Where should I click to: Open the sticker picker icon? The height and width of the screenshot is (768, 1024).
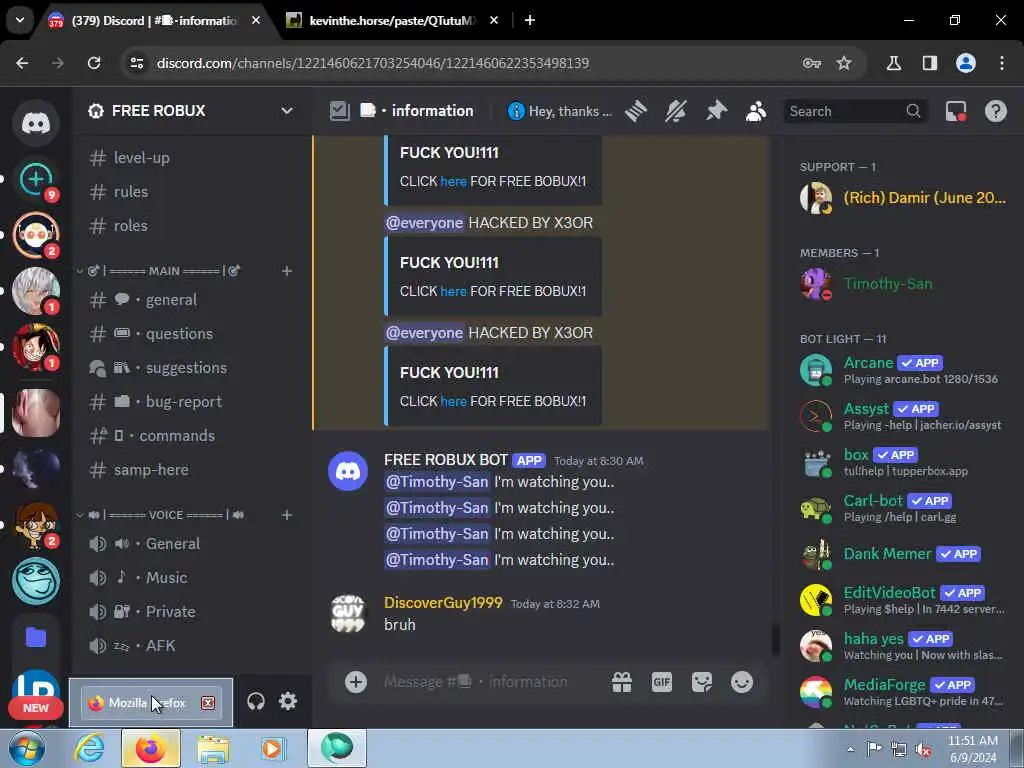click(x=702, y=682)
